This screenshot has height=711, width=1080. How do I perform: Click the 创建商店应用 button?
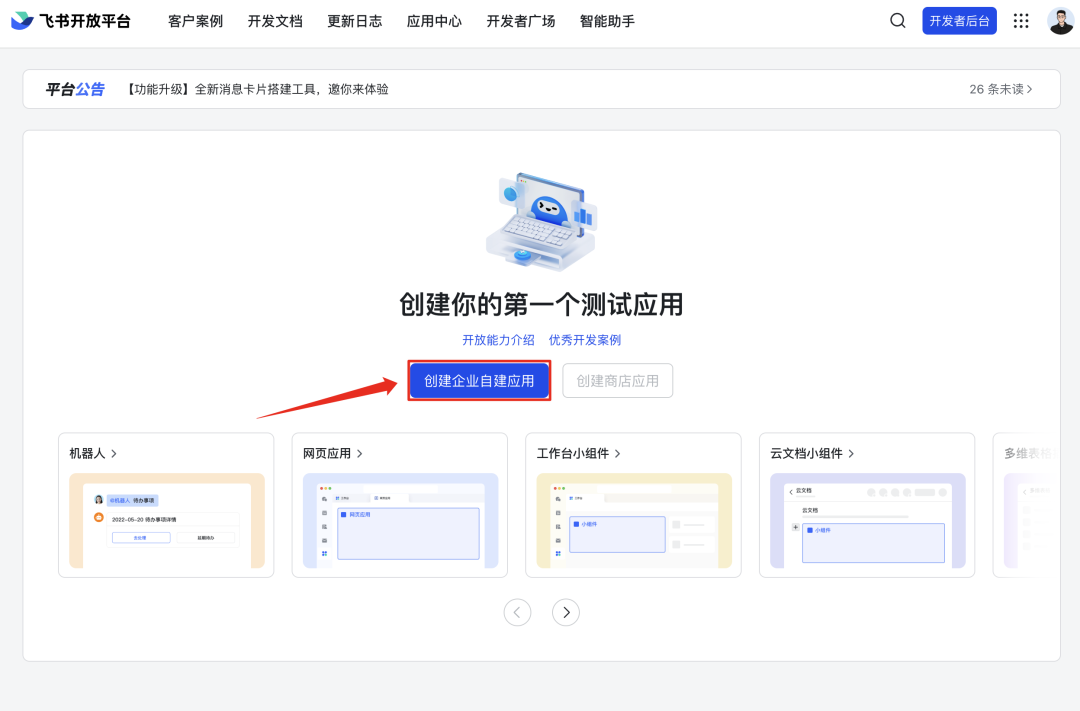[617, 380]
